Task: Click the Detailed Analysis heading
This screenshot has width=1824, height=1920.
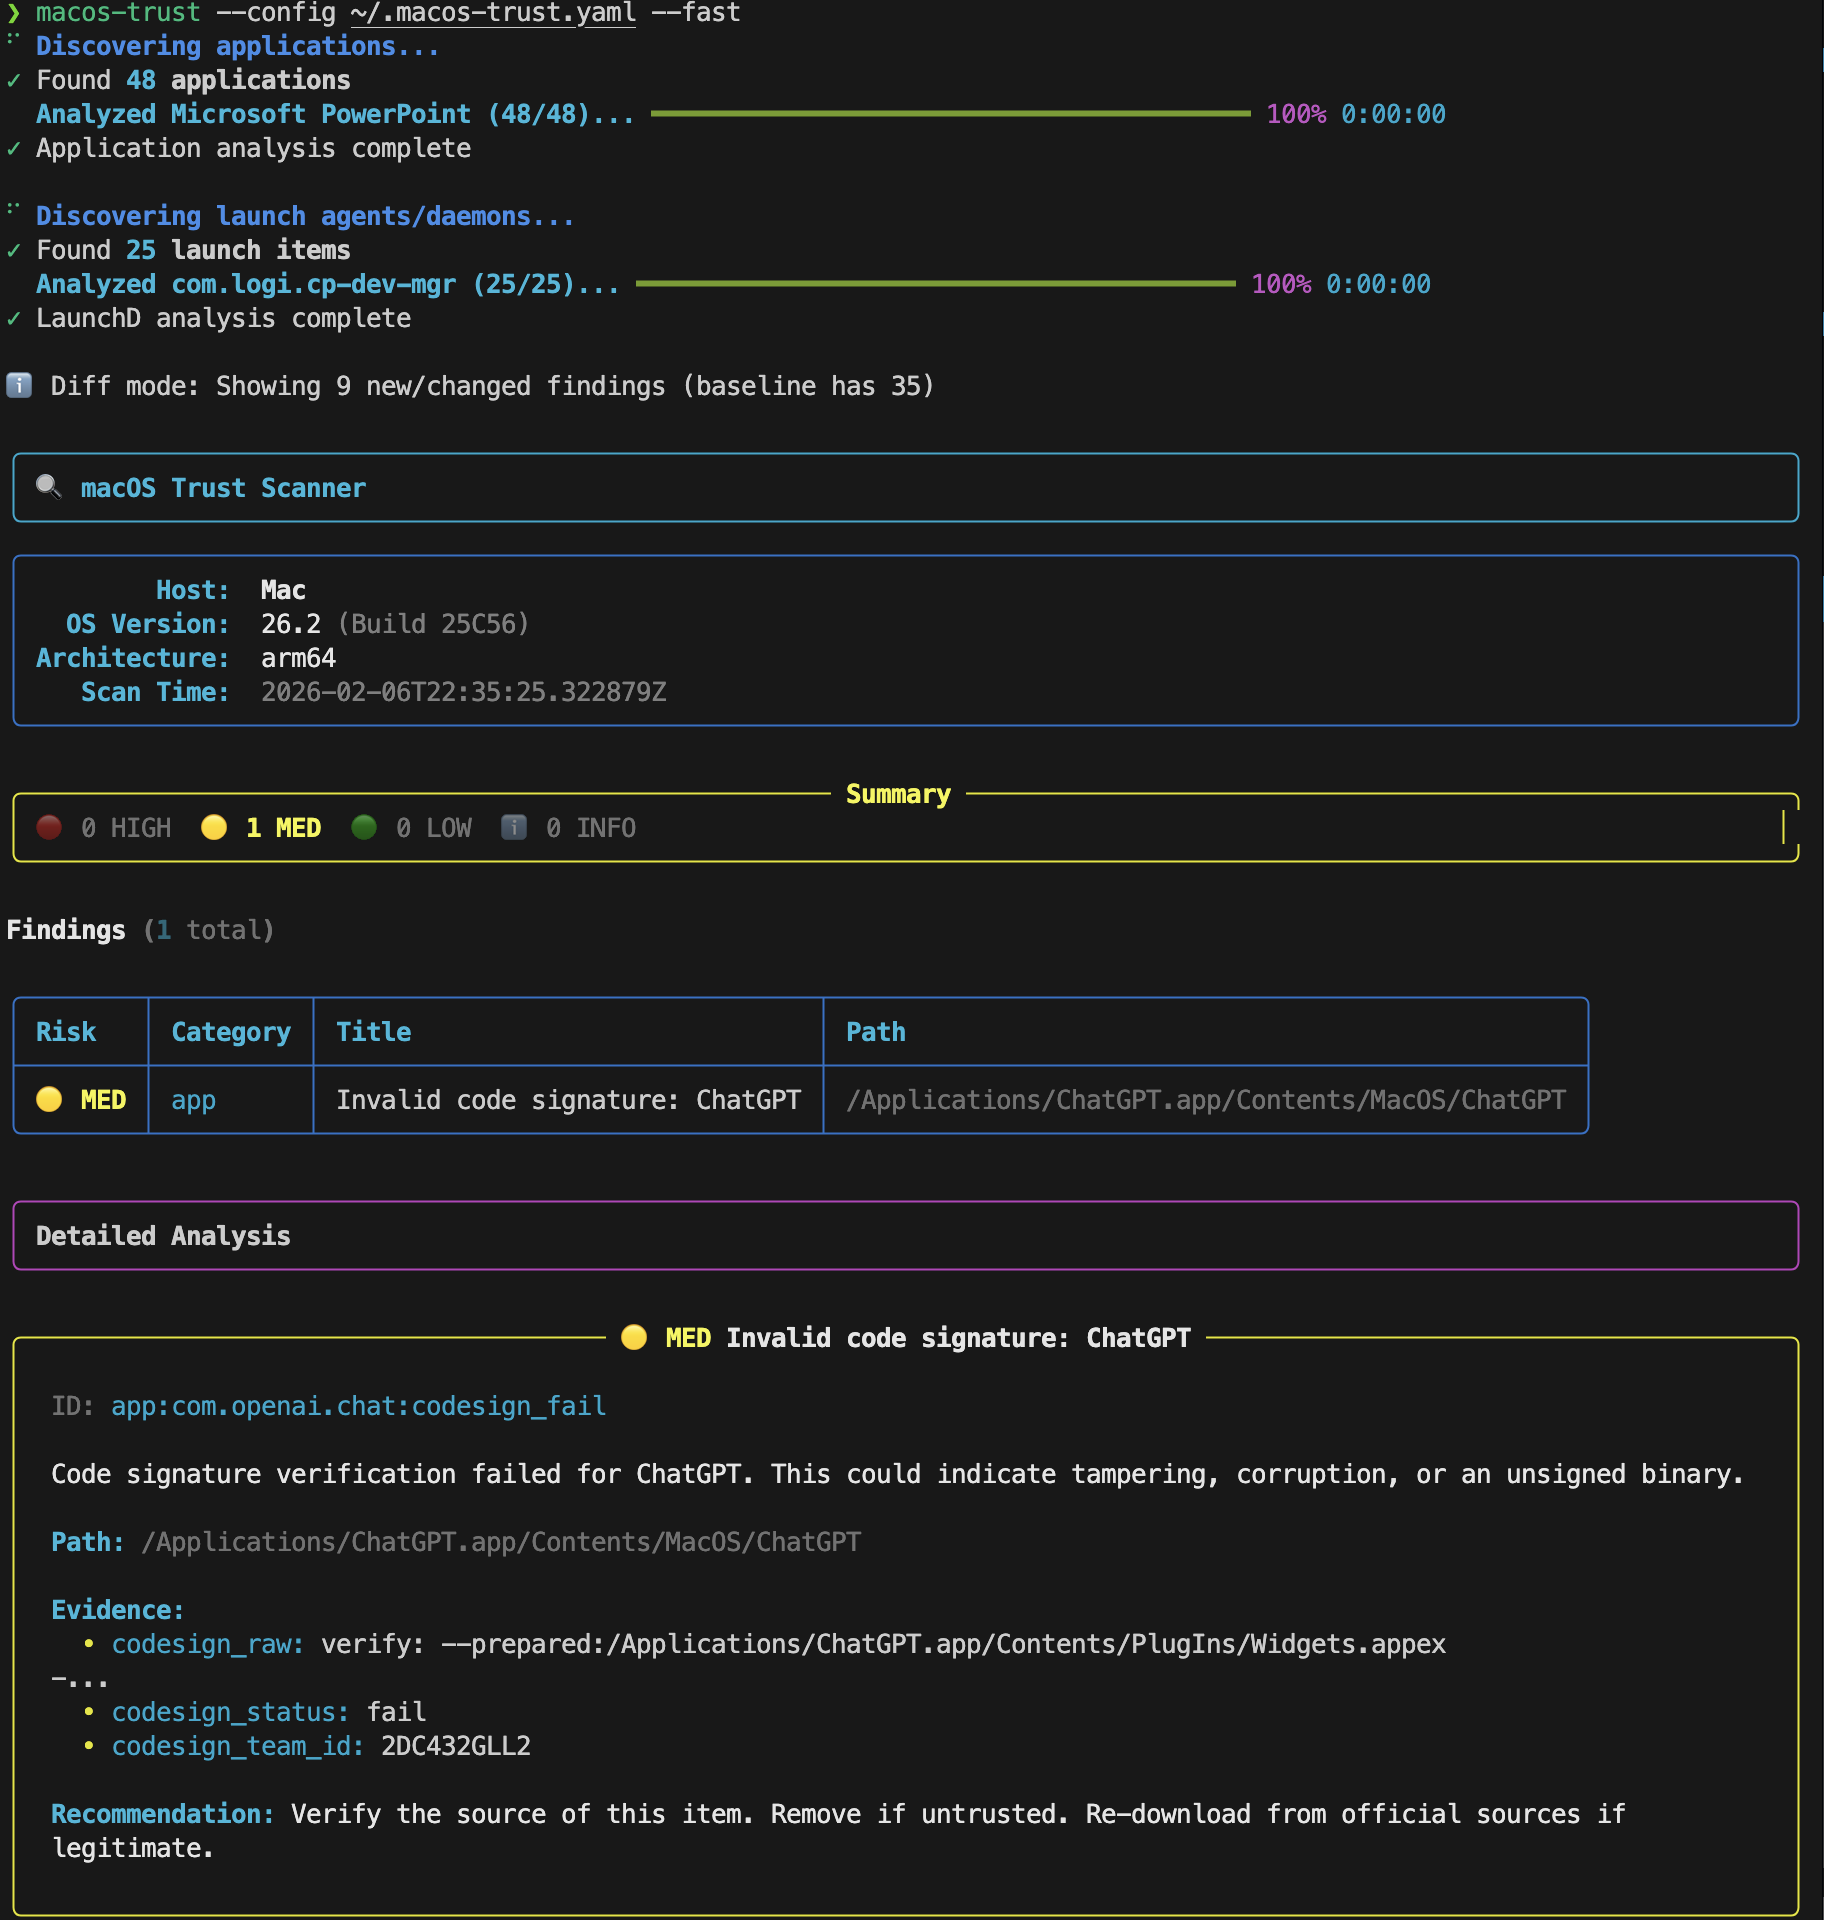Action: tap(163, 1235)
